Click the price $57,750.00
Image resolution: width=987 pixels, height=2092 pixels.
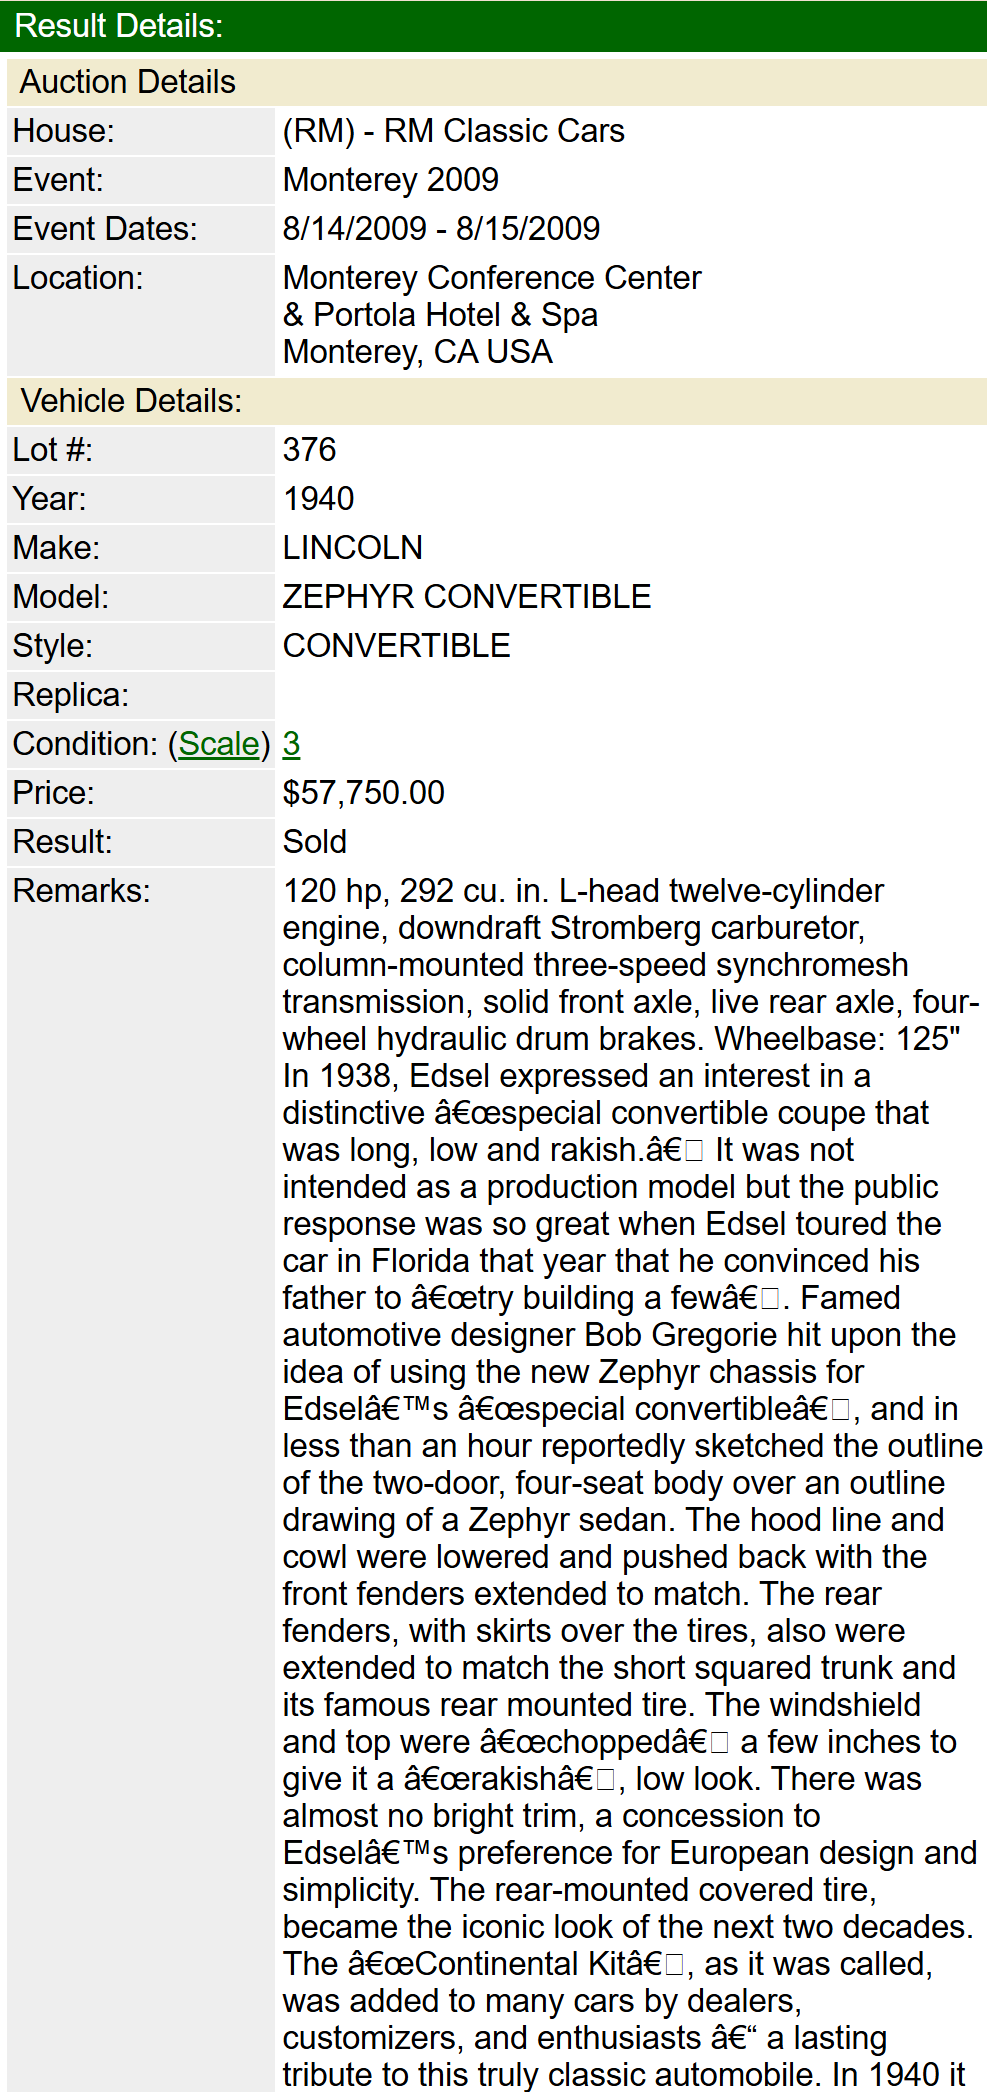pos(363,793)
